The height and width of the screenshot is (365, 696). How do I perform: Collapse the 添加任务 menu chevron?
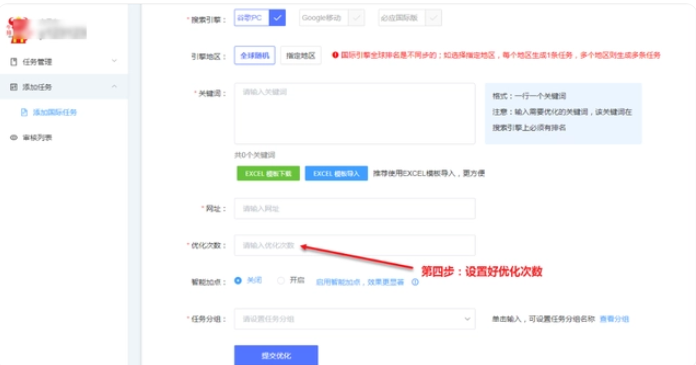click(x=114, y=87)
